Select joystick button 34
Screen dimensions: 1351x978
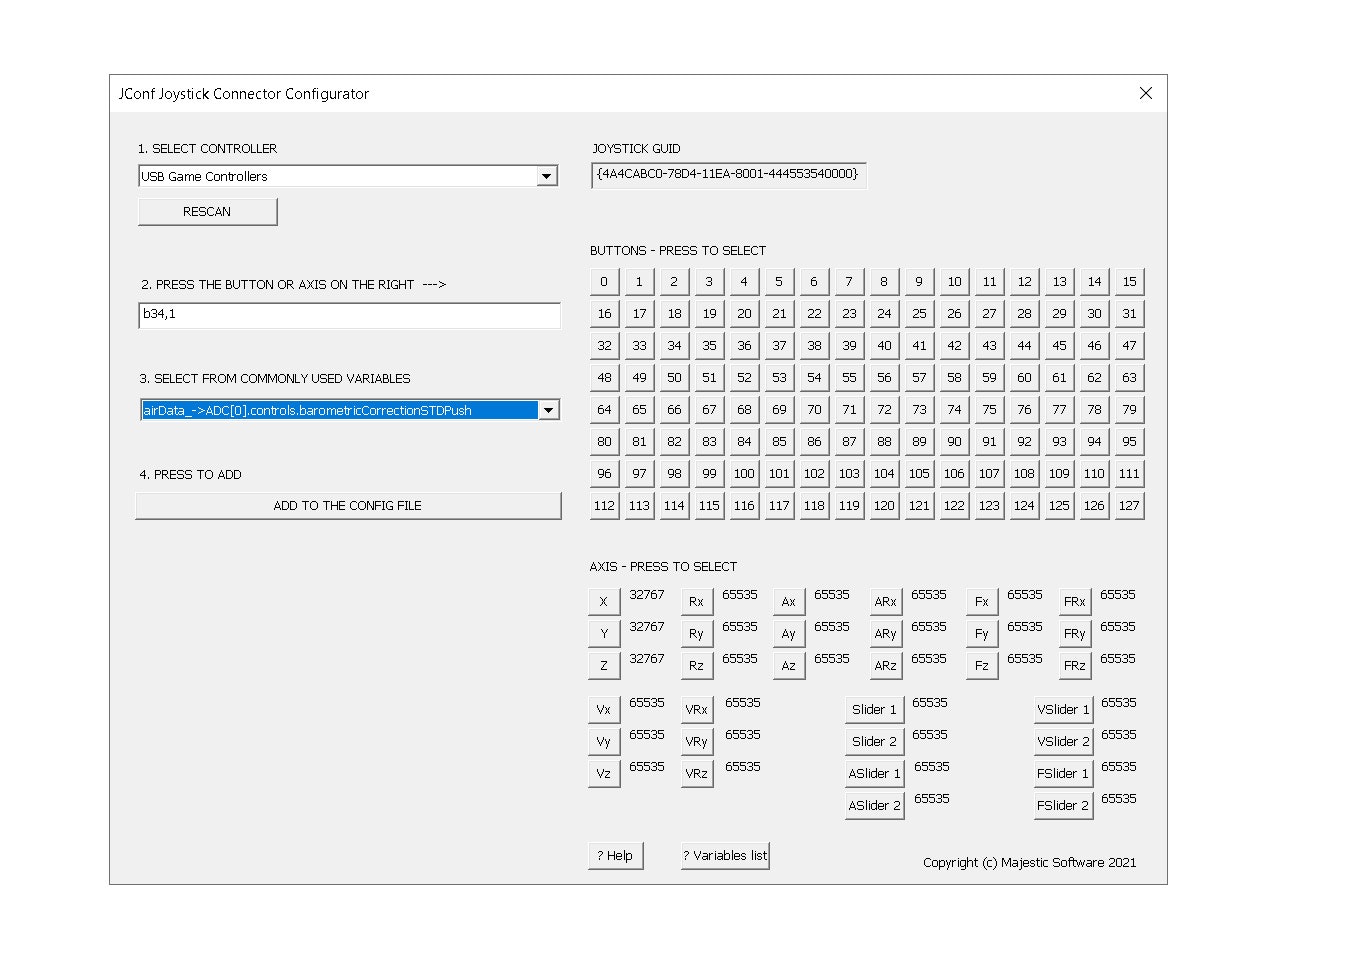674,346
